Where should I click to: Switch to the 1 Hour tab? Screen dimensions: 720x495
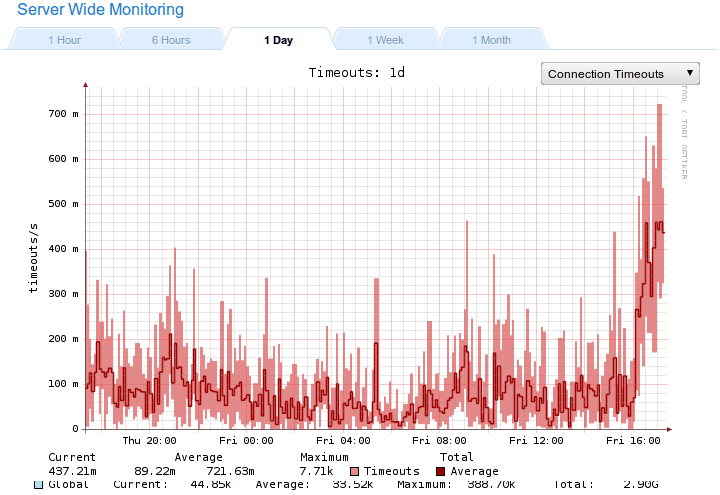(x=64, y=40)
